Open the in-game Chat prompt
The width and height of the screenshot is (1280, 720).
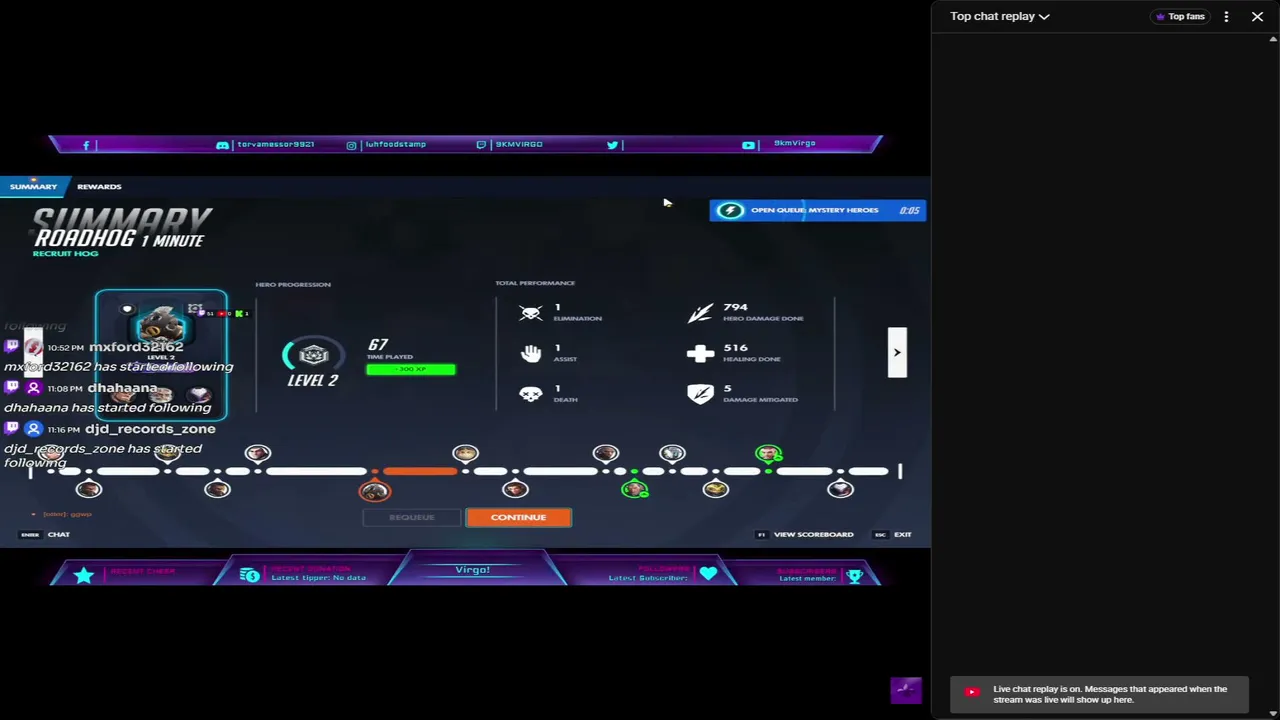[x=46, y=535]
